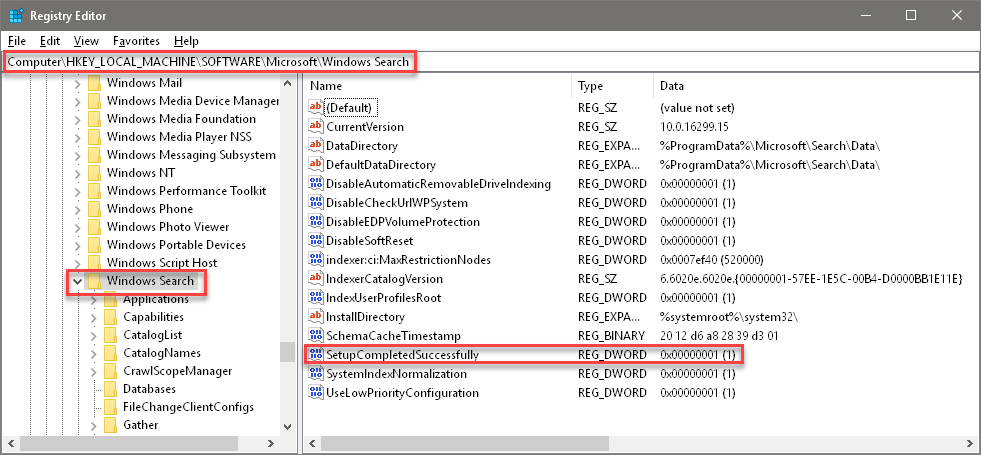Expand the Windows Performance Toolkit key
Viewport: 981px width, 455px height.
[78, 191]
